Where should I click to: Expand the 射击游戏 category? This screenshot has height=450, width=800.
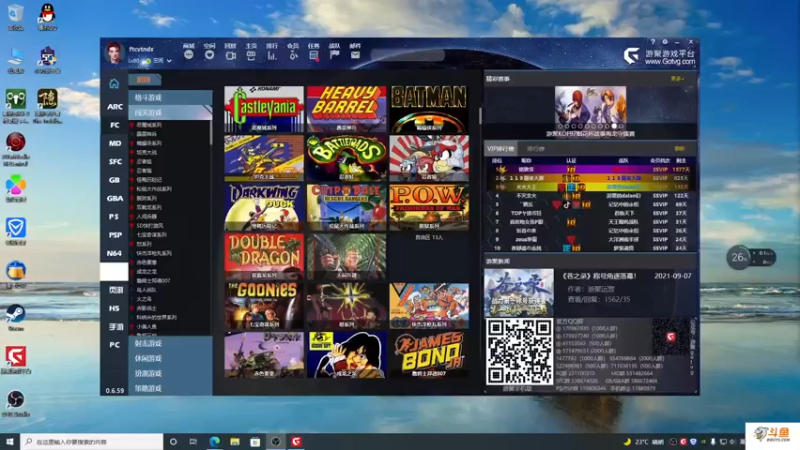[x=170, y=343]
